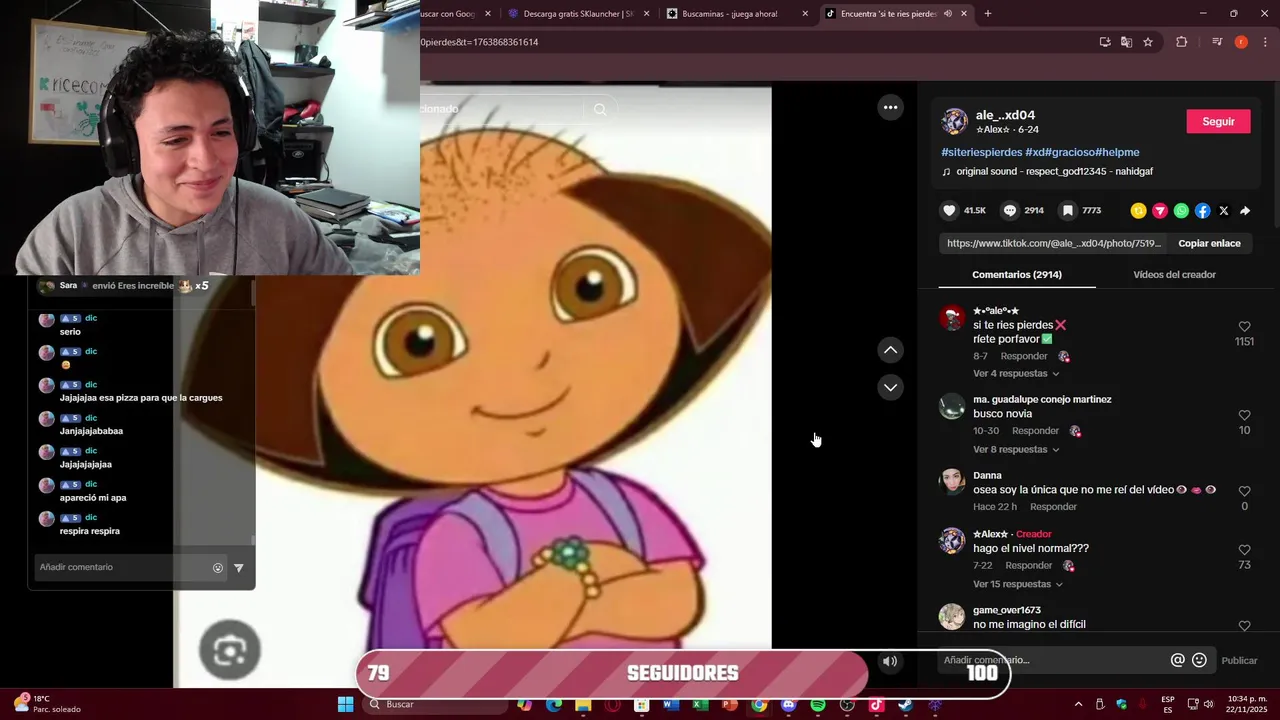
Task: Open Microsoft Word from taskbar
Action: (670, 705)
